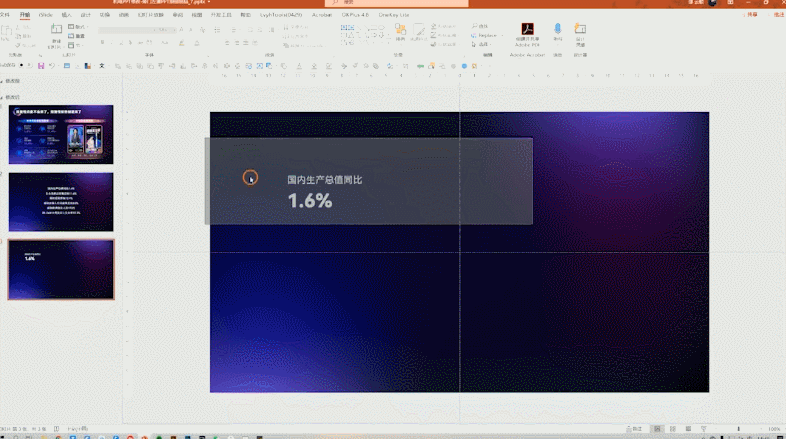Open the iSlide ribbon tab

(x=46, y=15)
